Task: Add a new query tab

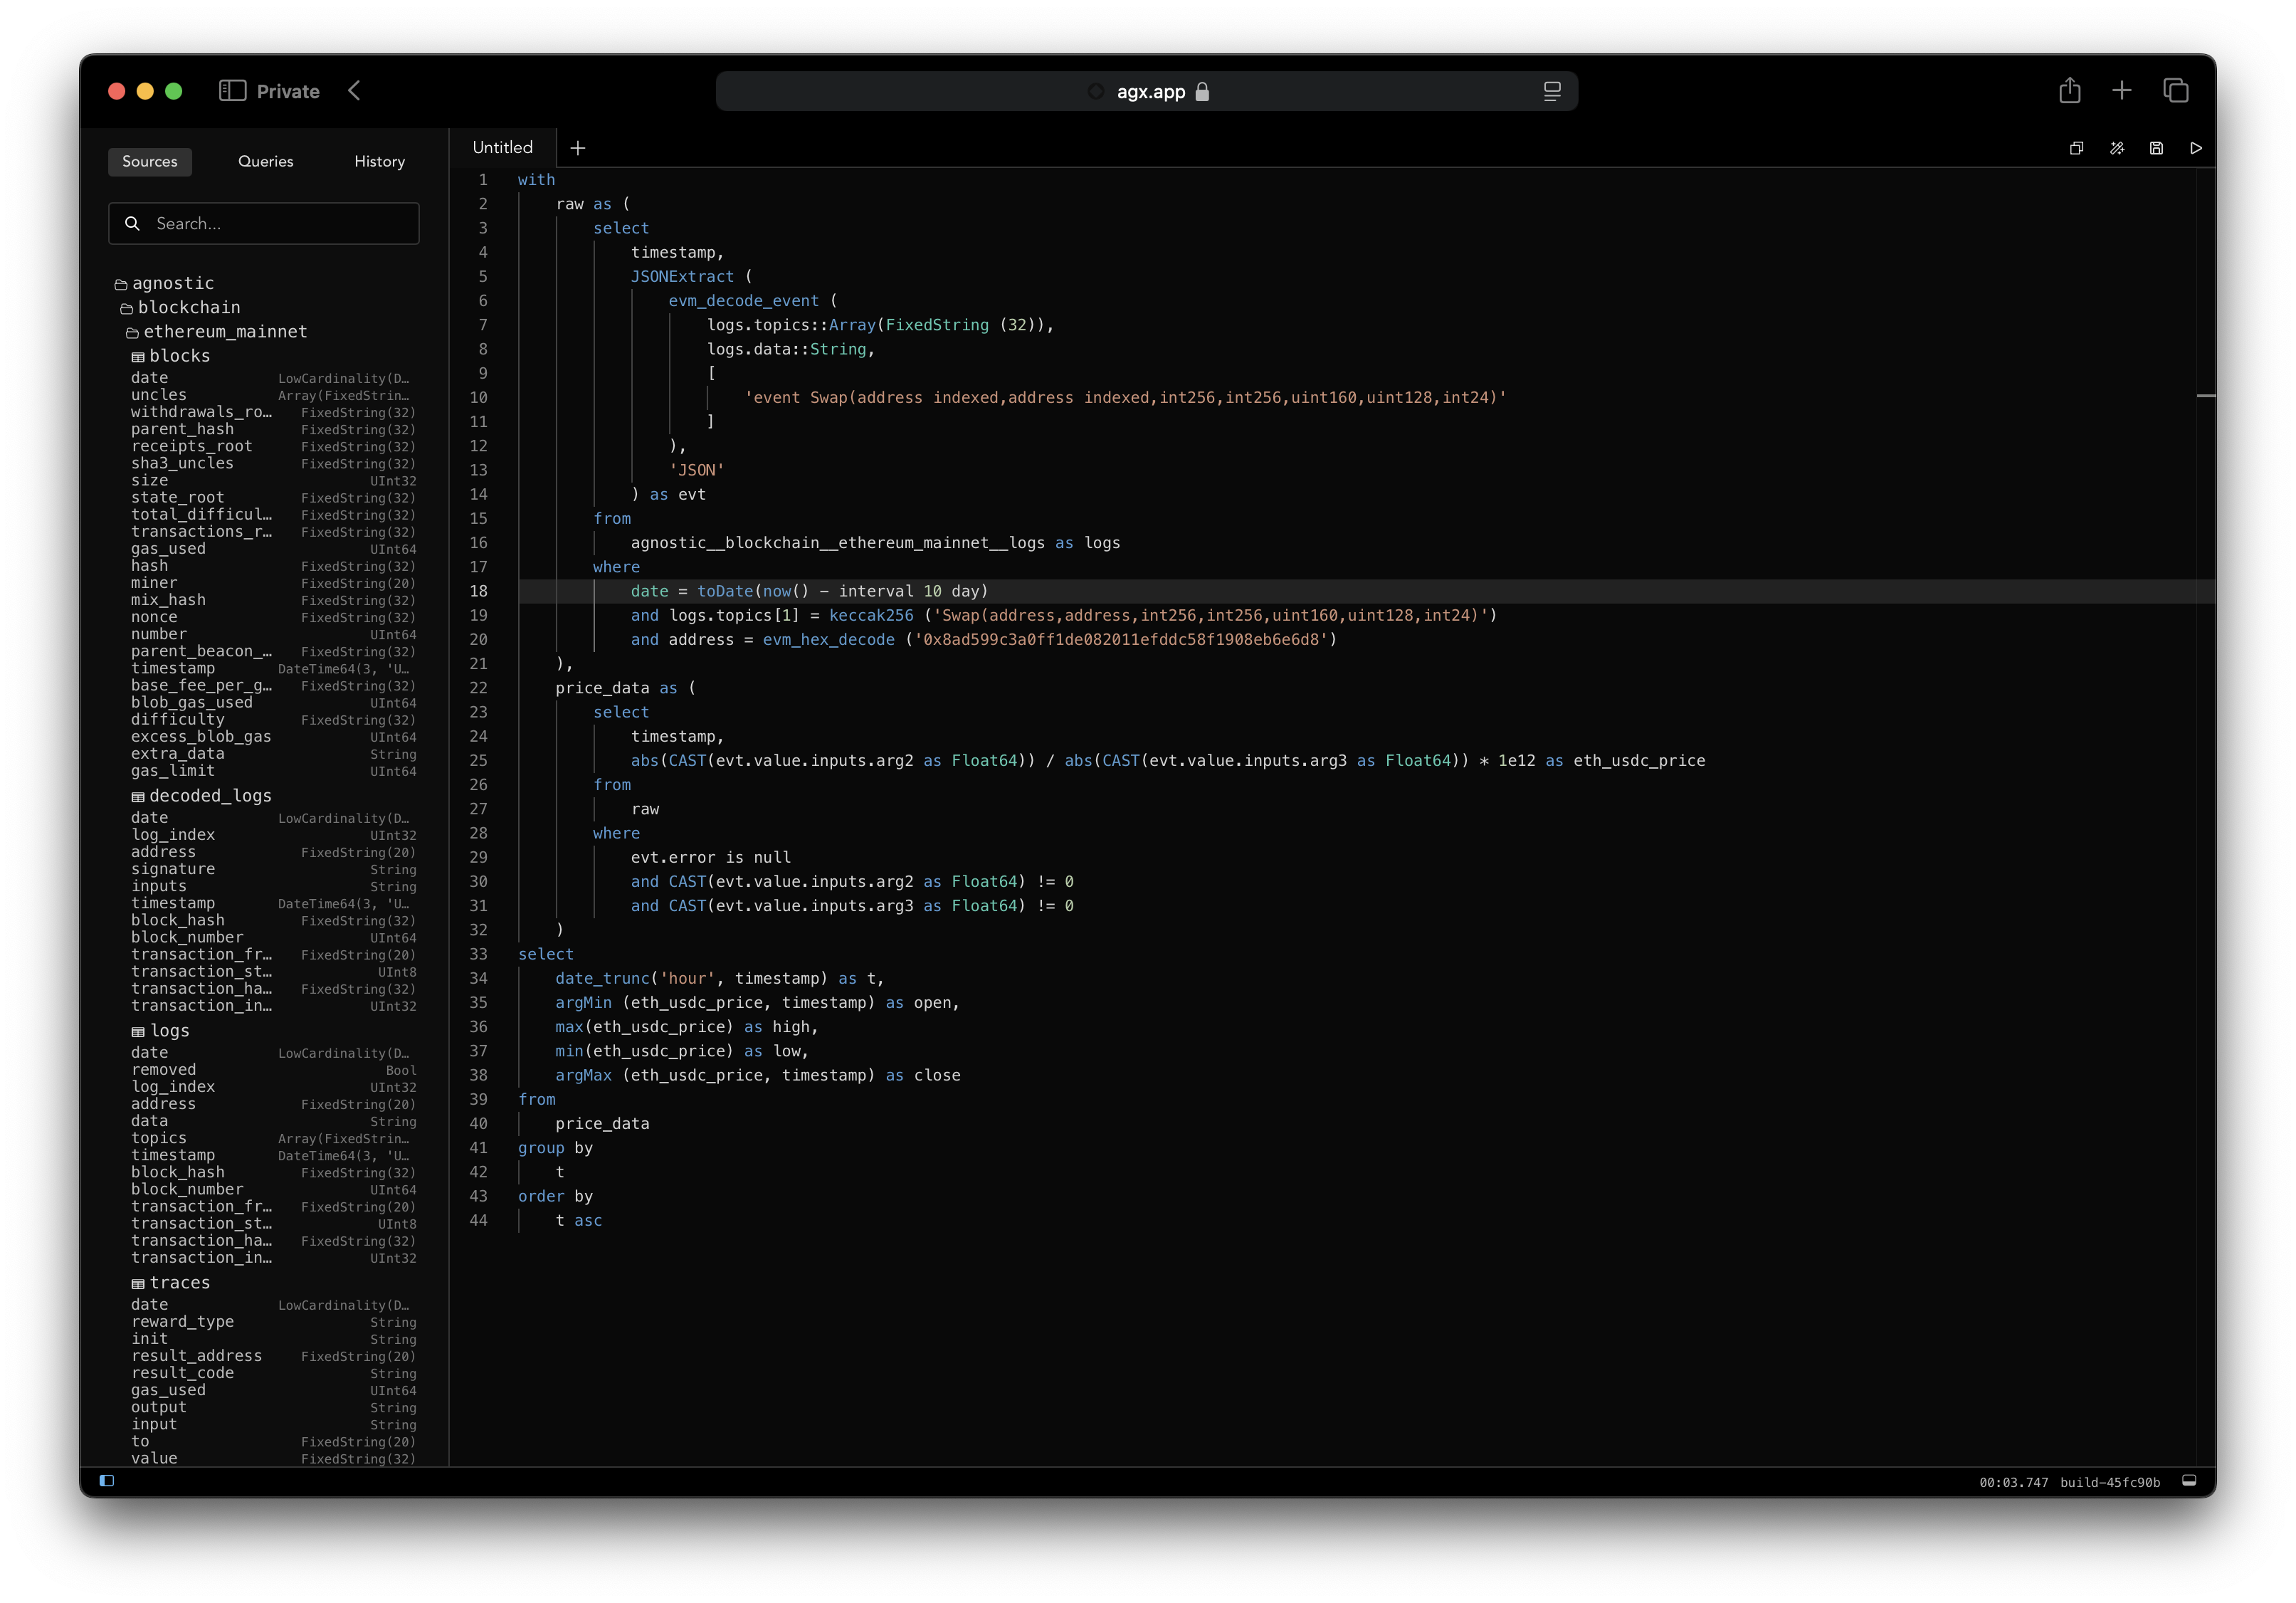Action: tap(577, 148)
